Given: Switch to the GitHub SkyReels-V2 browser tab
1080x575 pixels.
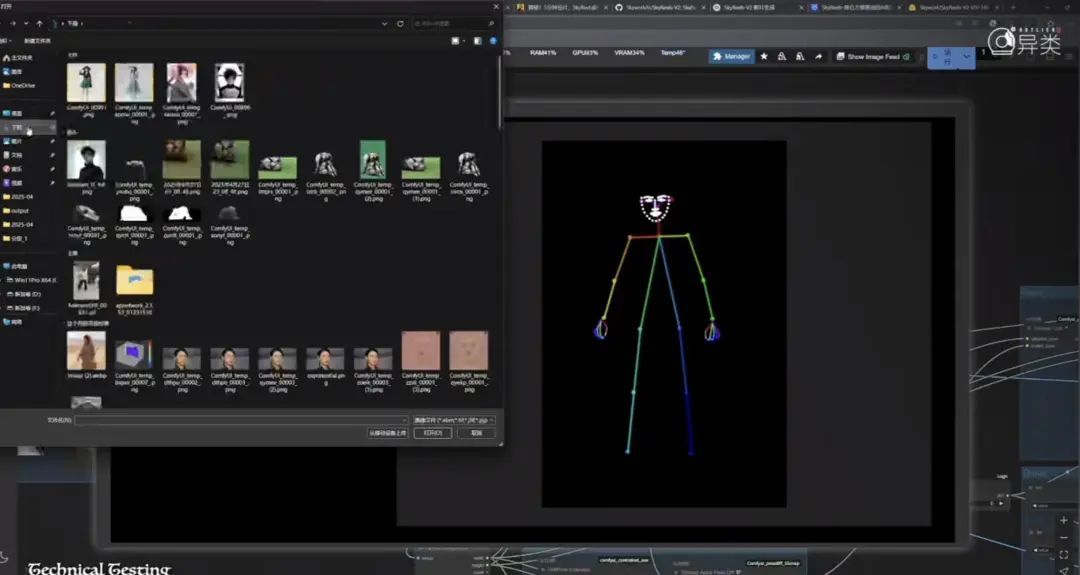Looking at the screenshot, I should [655, 7].
